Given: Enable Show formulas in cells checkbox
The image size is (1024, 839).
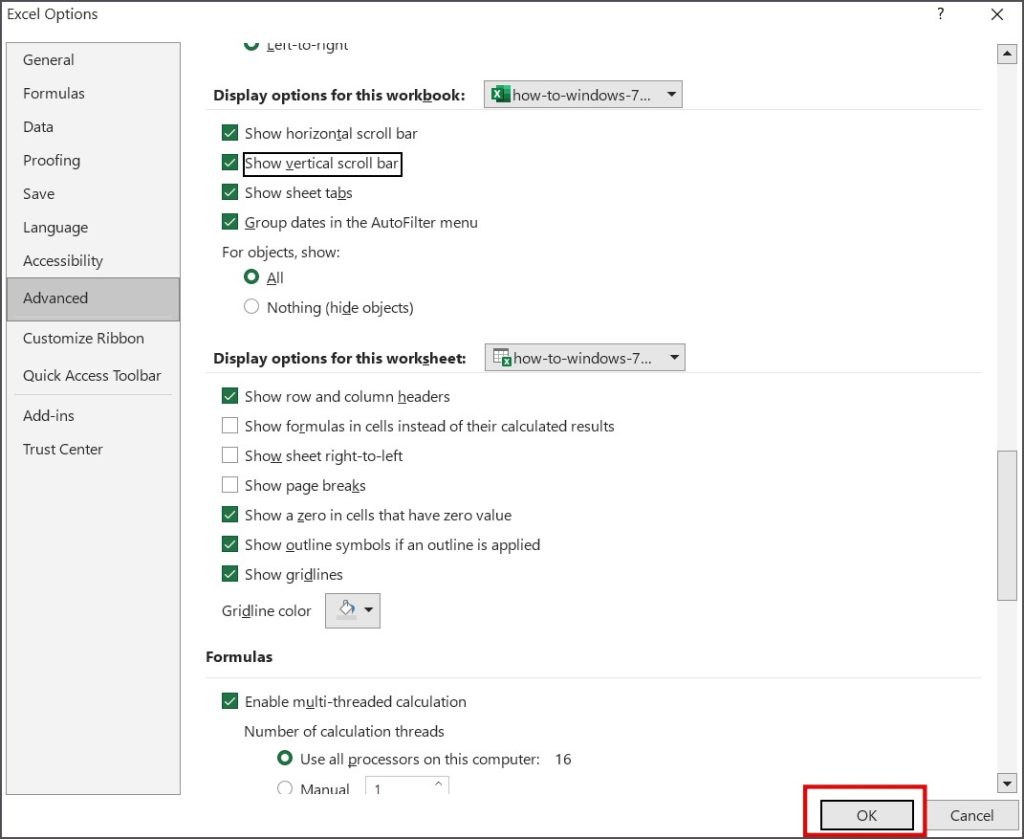Looking at the screenshot, I should pos(230,426).
